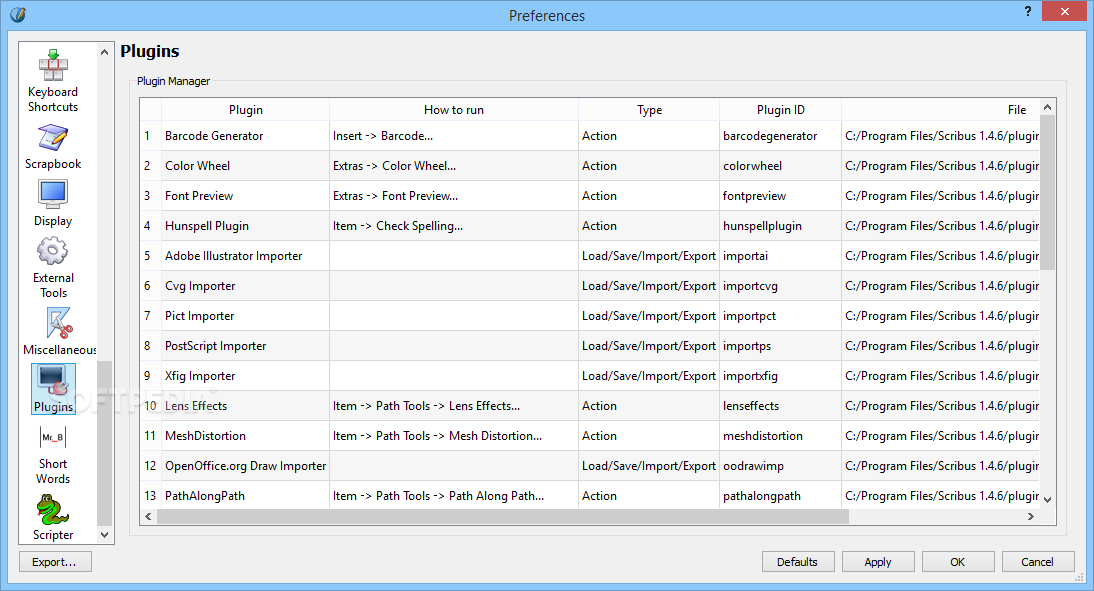
Task: Select the Plugins preferences section
Action: click(53, 389)
